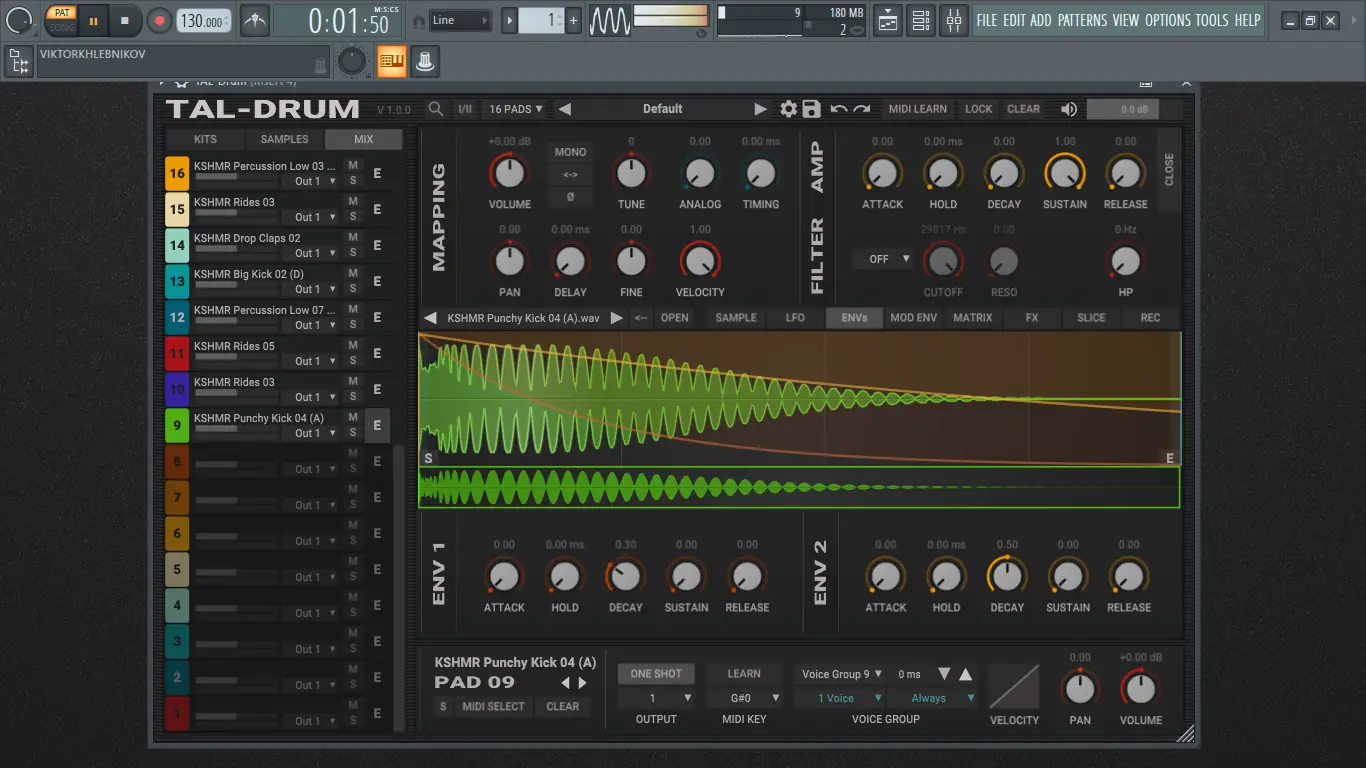The width and height of the screenshot is (1366, 768).
Task: Click the FL Studio record button
Action: (x=159, y=20)
